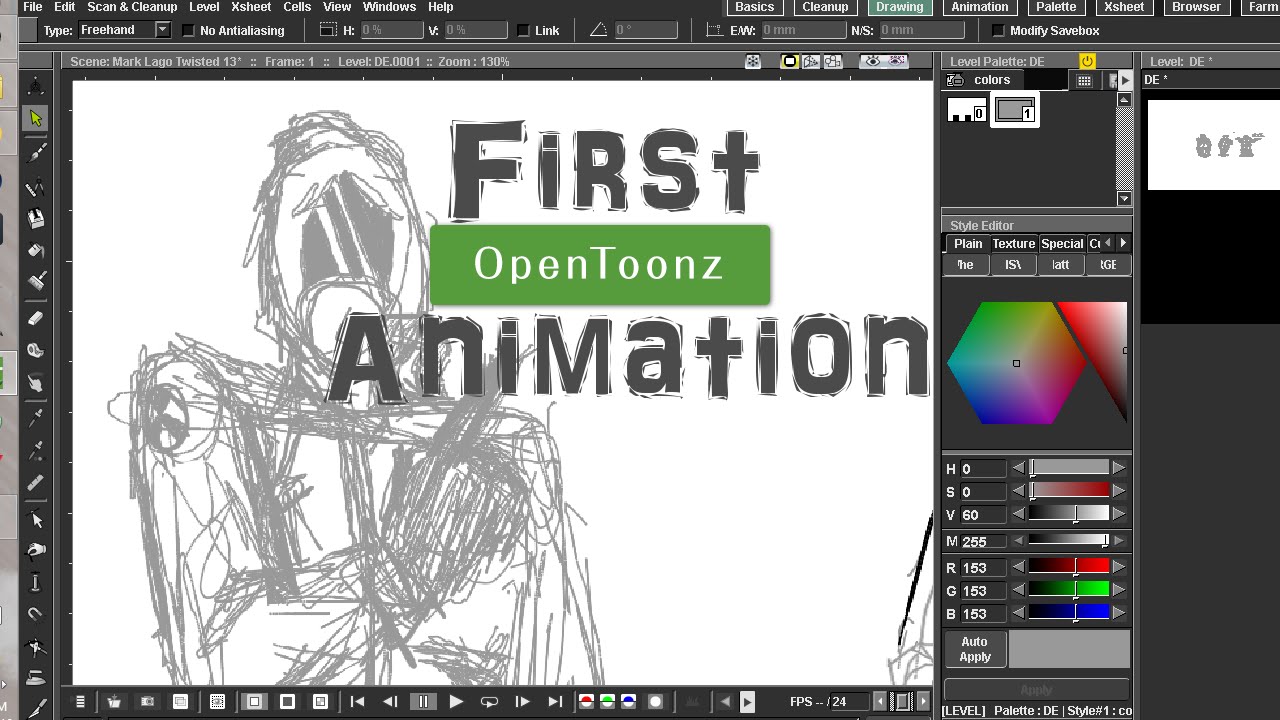Click the Auto Apply button
Image resolution: width=1280 pixels, height=720 pixels.
click(x=975, y=649)
